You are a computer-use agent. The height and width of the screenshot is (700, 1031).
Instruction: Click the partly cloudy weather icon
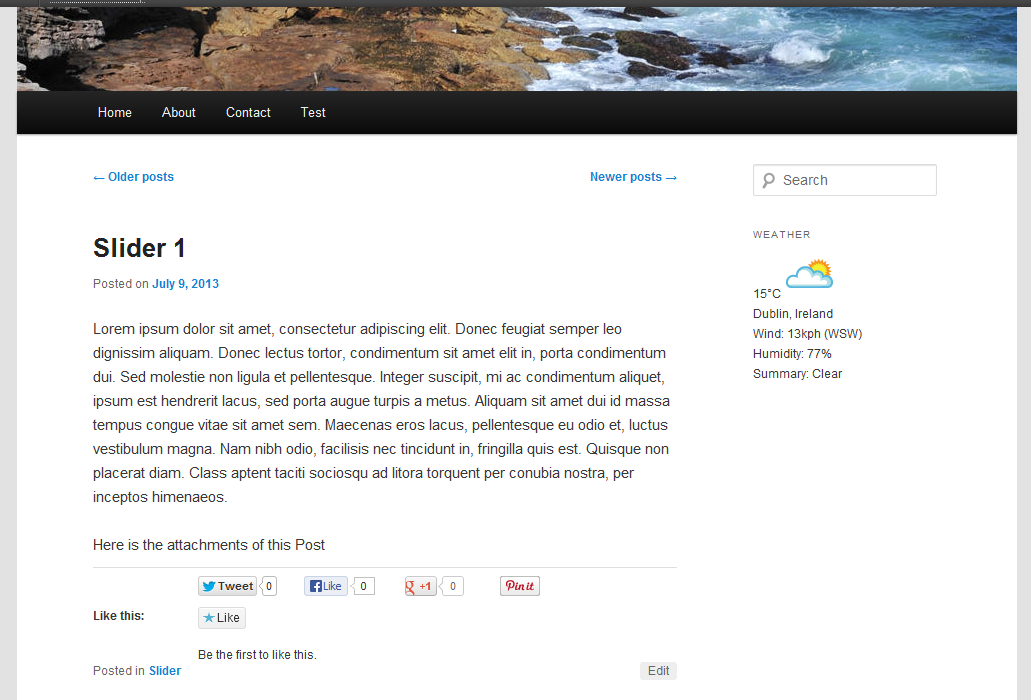coord(808,274)
